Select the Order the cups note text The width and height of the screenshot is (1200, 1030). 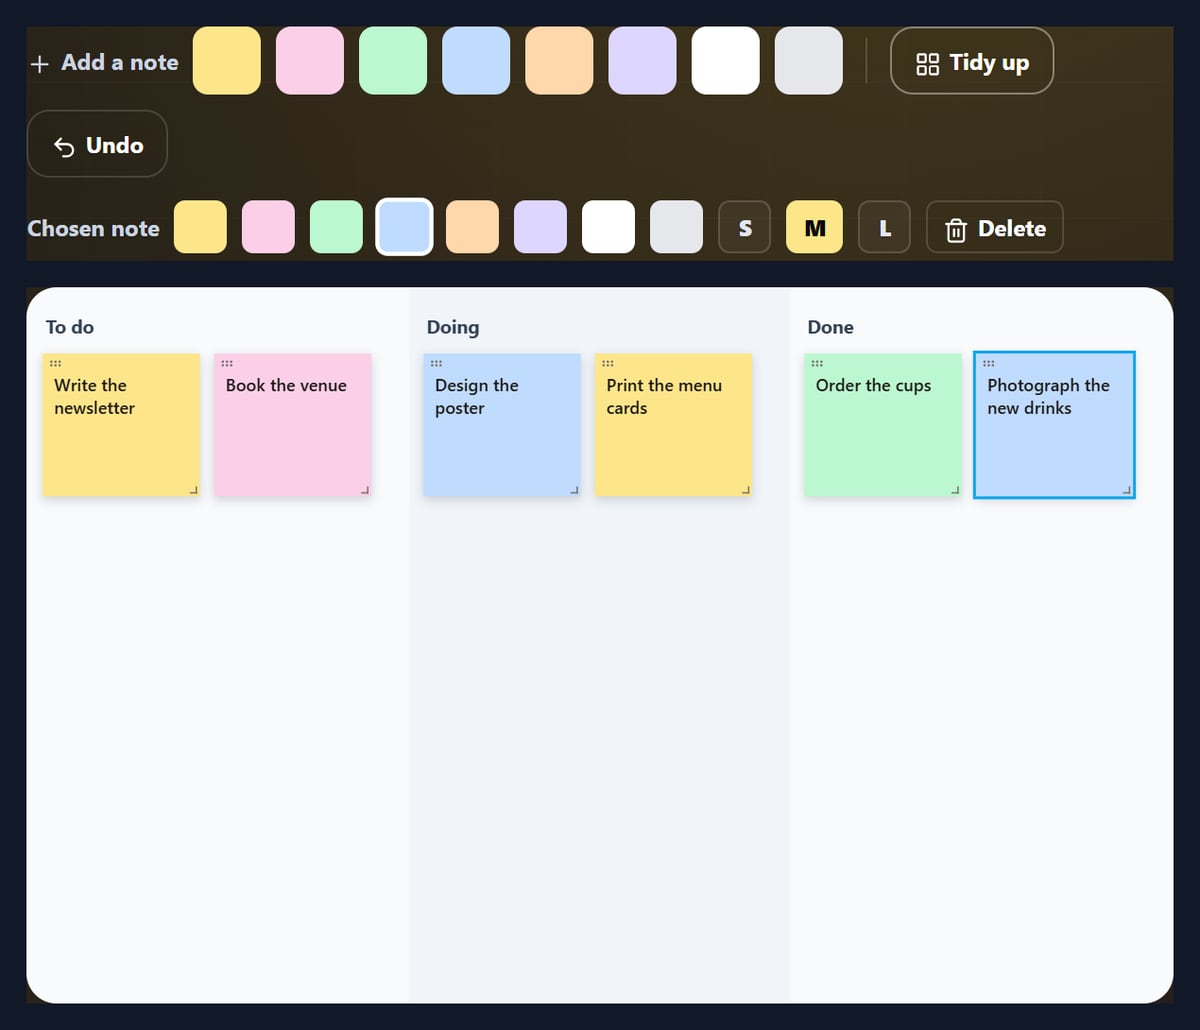tap(873, 386)
